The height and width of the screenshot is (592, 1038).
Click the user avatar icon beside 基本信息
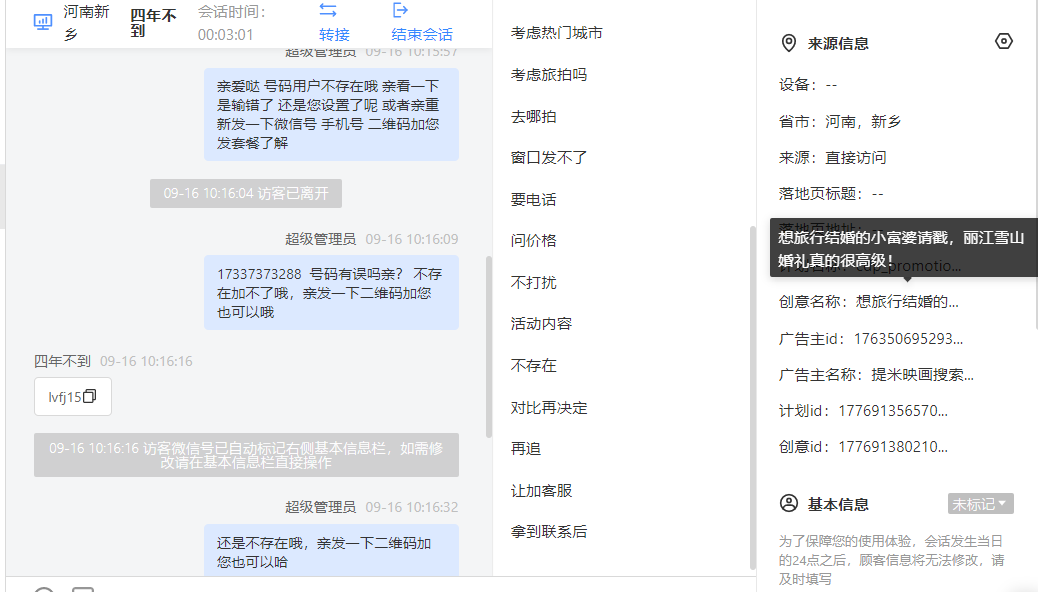788,503
